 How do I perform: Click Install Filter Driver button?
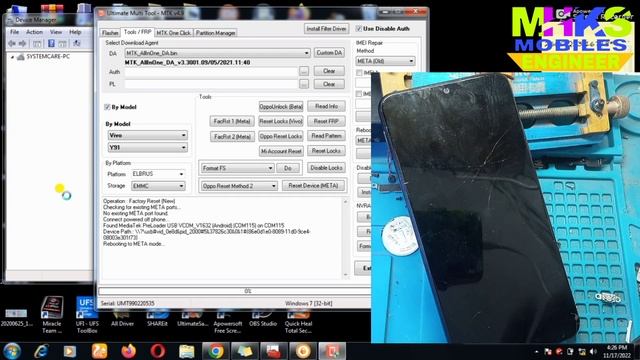coord(326,29)
